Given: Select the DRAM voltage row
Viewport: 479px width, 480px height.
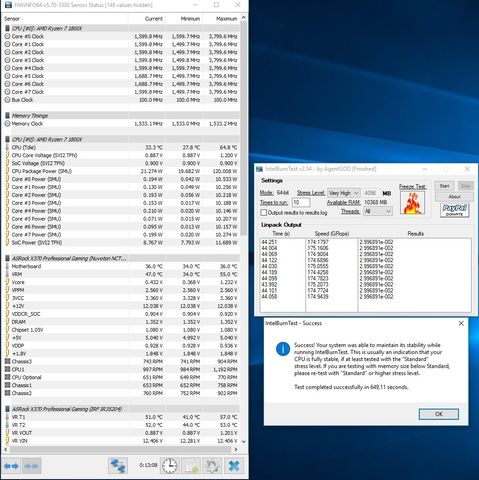Looking at the screenshot, I should 121,322.
